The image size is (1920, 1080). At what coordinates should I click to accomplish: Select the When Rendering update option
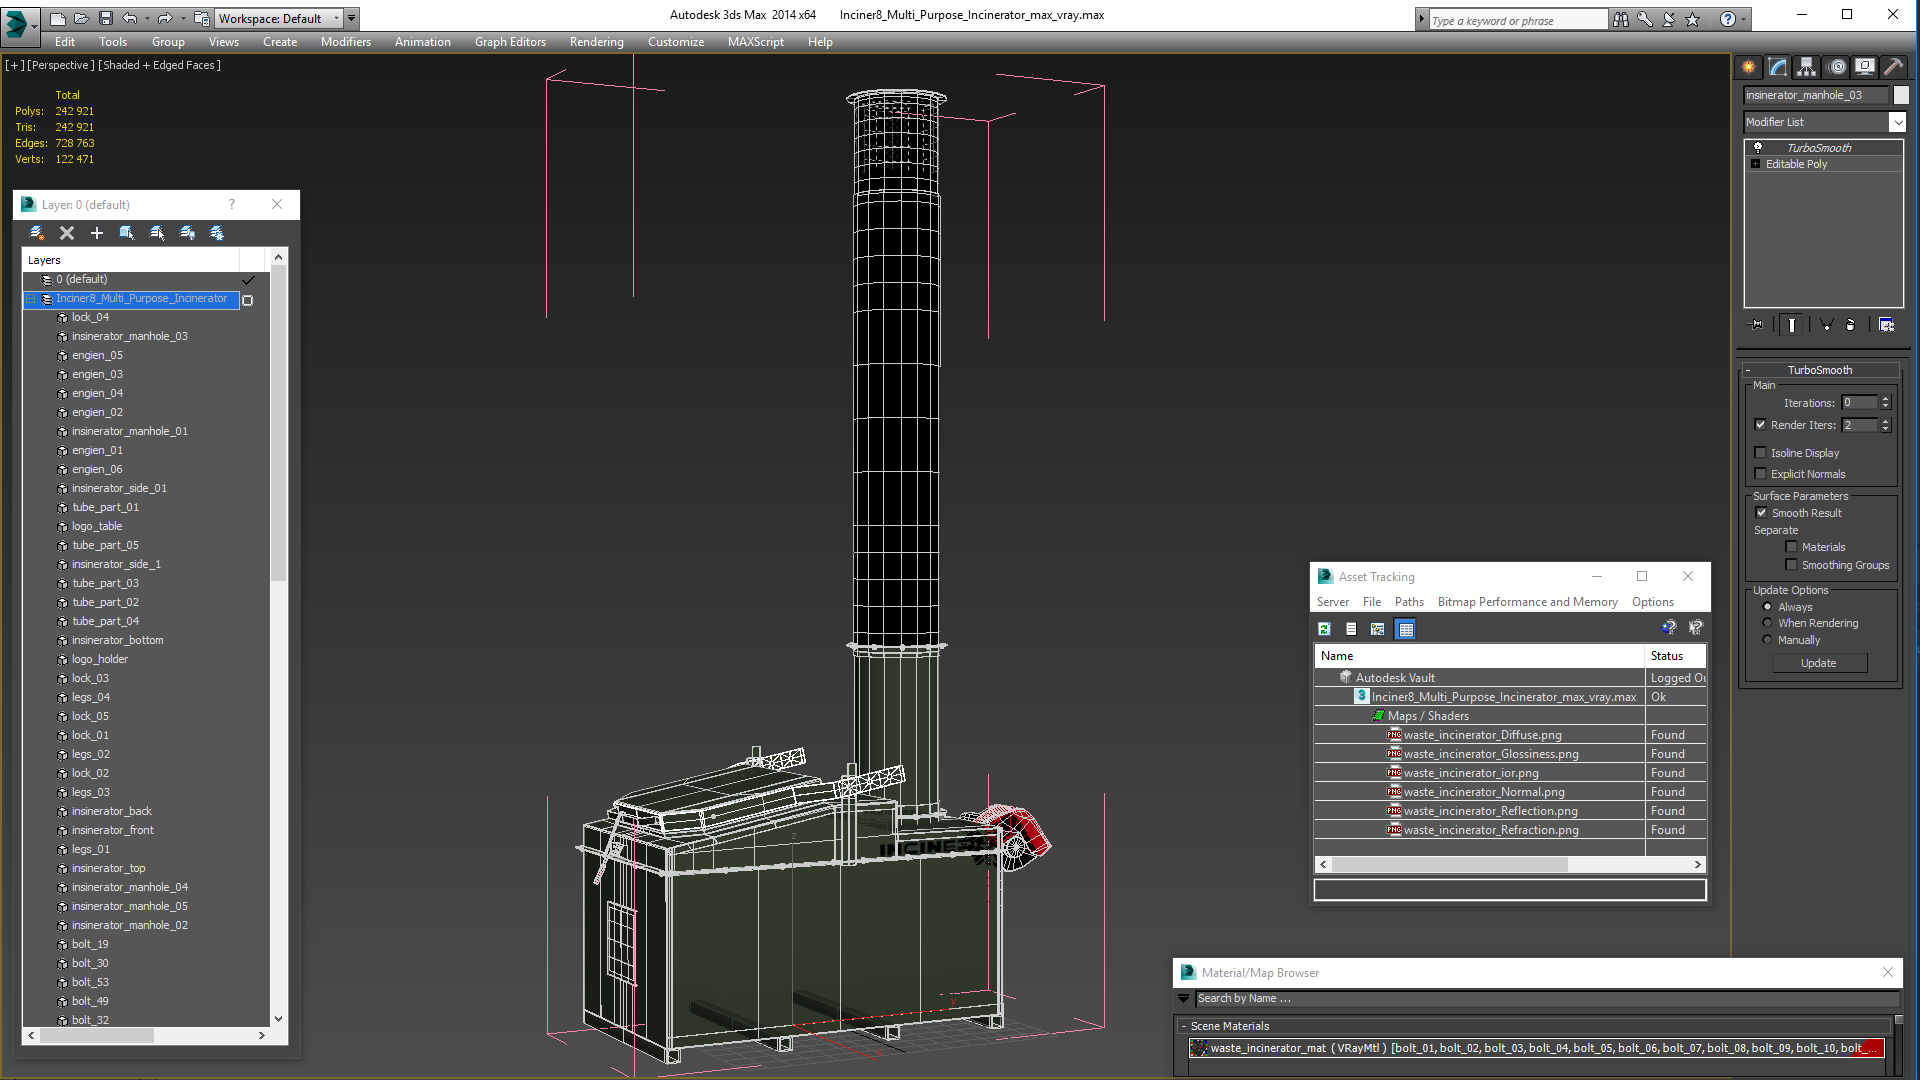click(1767, 623)
